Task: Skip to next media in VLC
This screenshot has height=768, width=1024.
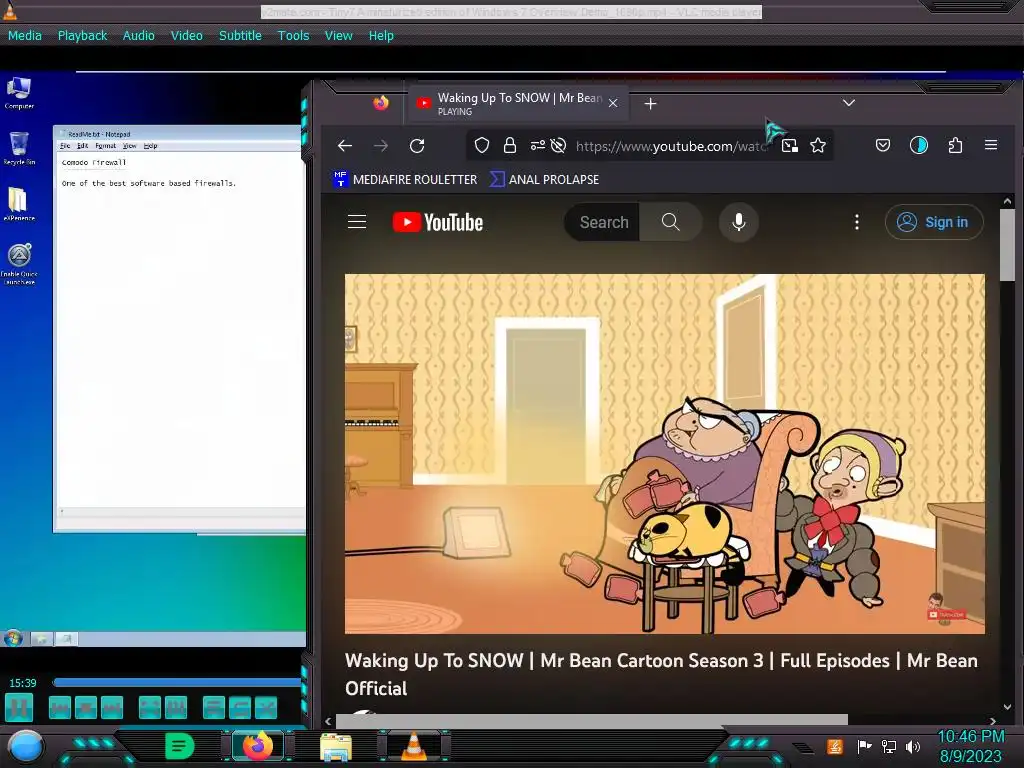Action: click(x=112, y=708)
